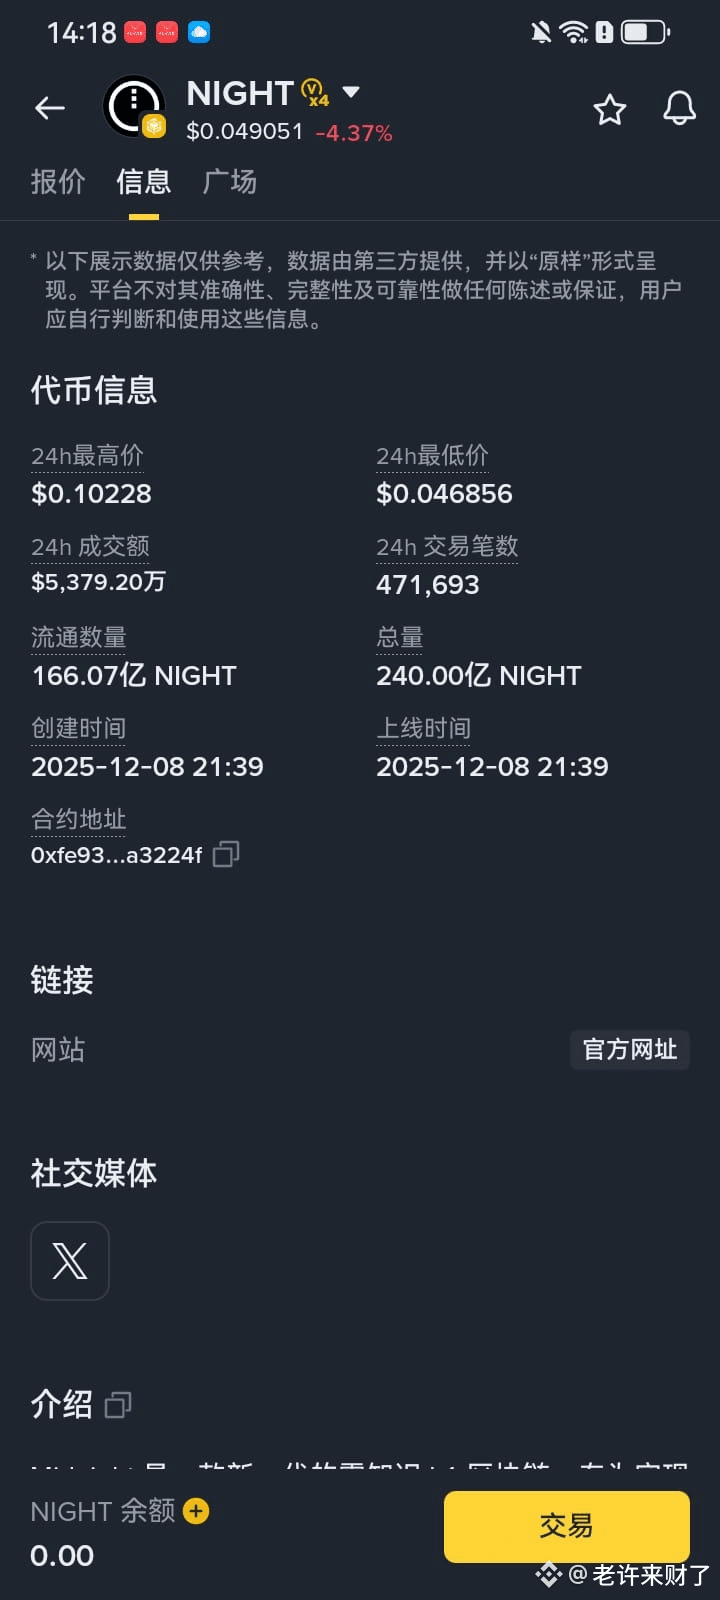Tap the NIGHT token logo
The width and height of the screenshot is (720, 1600).
tap(134, 106)
